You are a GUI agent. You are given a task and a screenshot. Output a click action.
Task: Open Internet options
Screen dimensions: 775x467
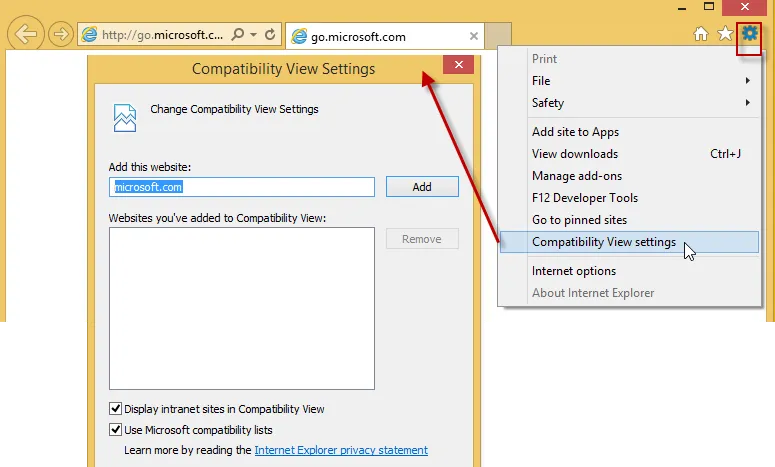point(630,271)
